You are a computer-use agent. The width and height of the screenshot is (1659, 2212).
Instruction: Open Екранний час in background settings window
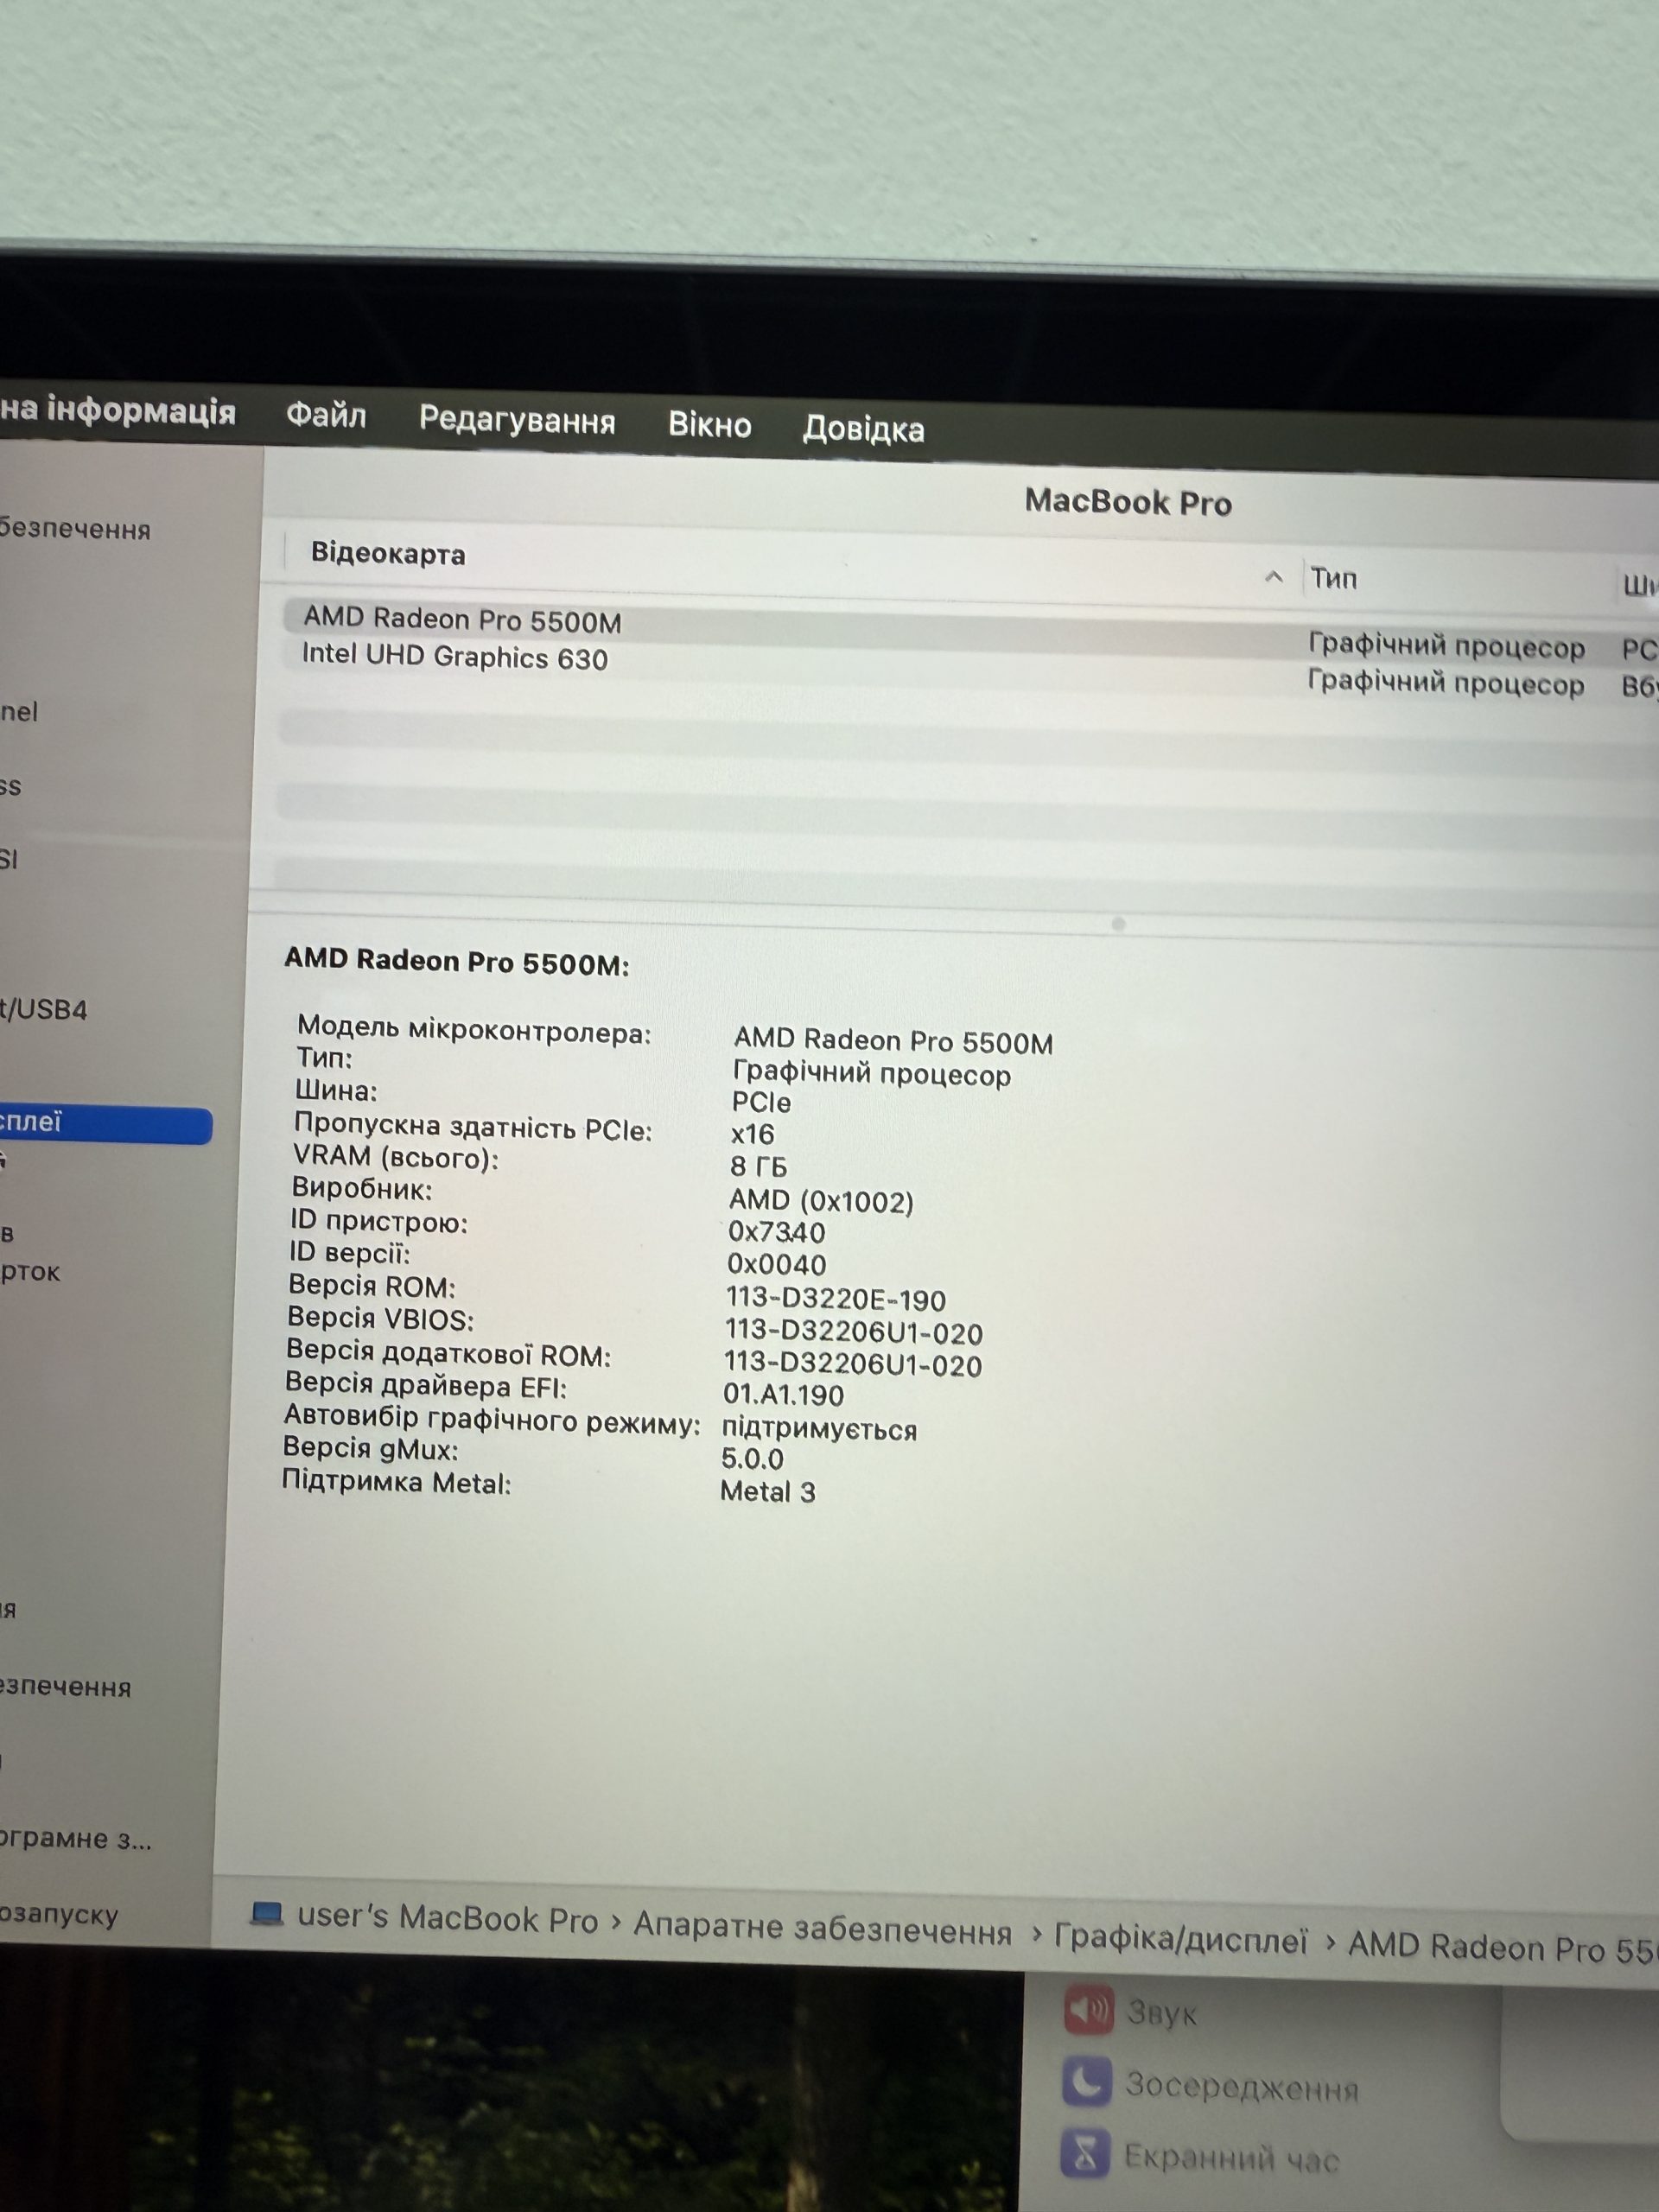tap(1231, 2158)
